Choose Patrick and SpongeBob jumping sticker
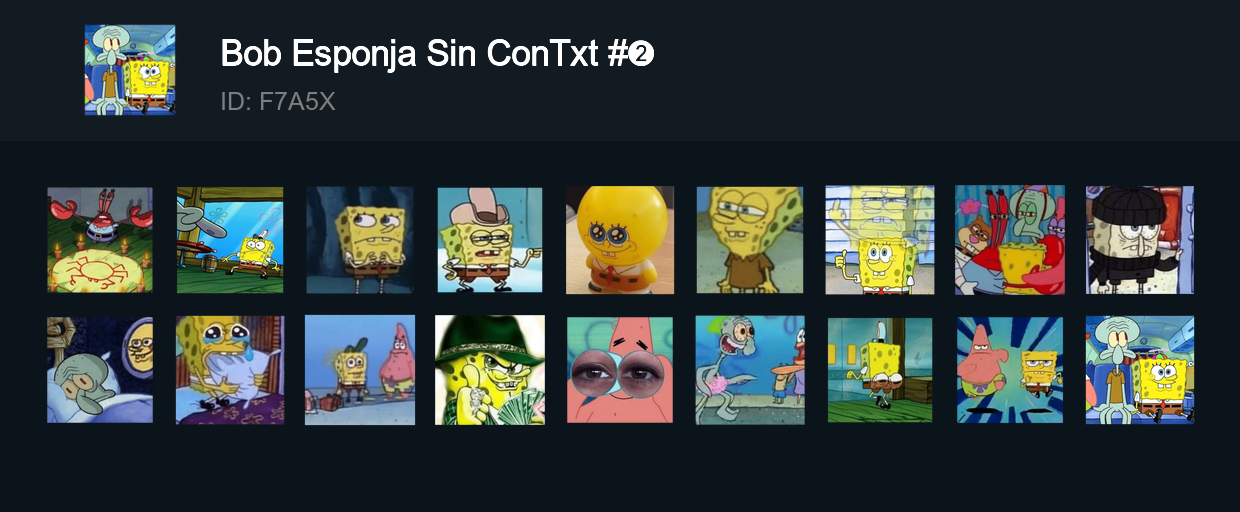This screenshot has height=512, width=1240. coord(1010,370)
